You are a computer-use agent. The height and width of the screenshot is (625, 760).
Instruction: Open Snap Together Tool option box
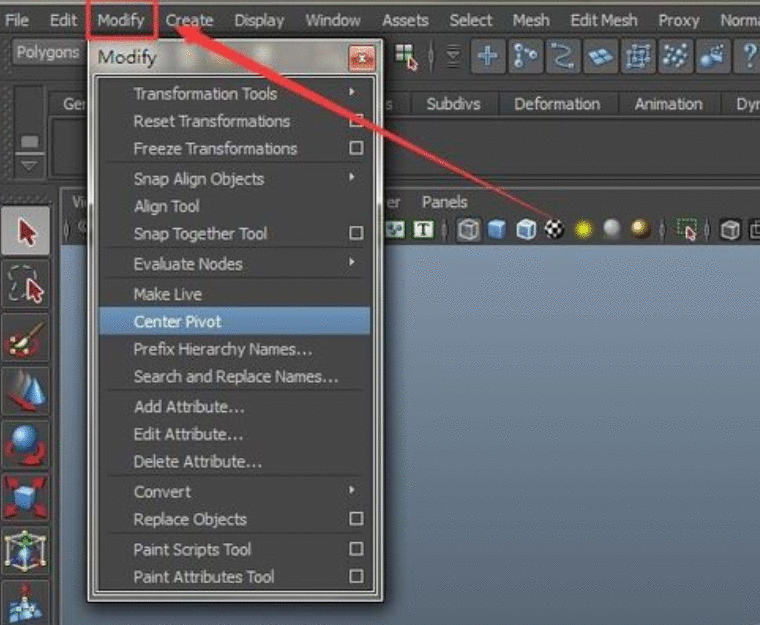[356, 233]
